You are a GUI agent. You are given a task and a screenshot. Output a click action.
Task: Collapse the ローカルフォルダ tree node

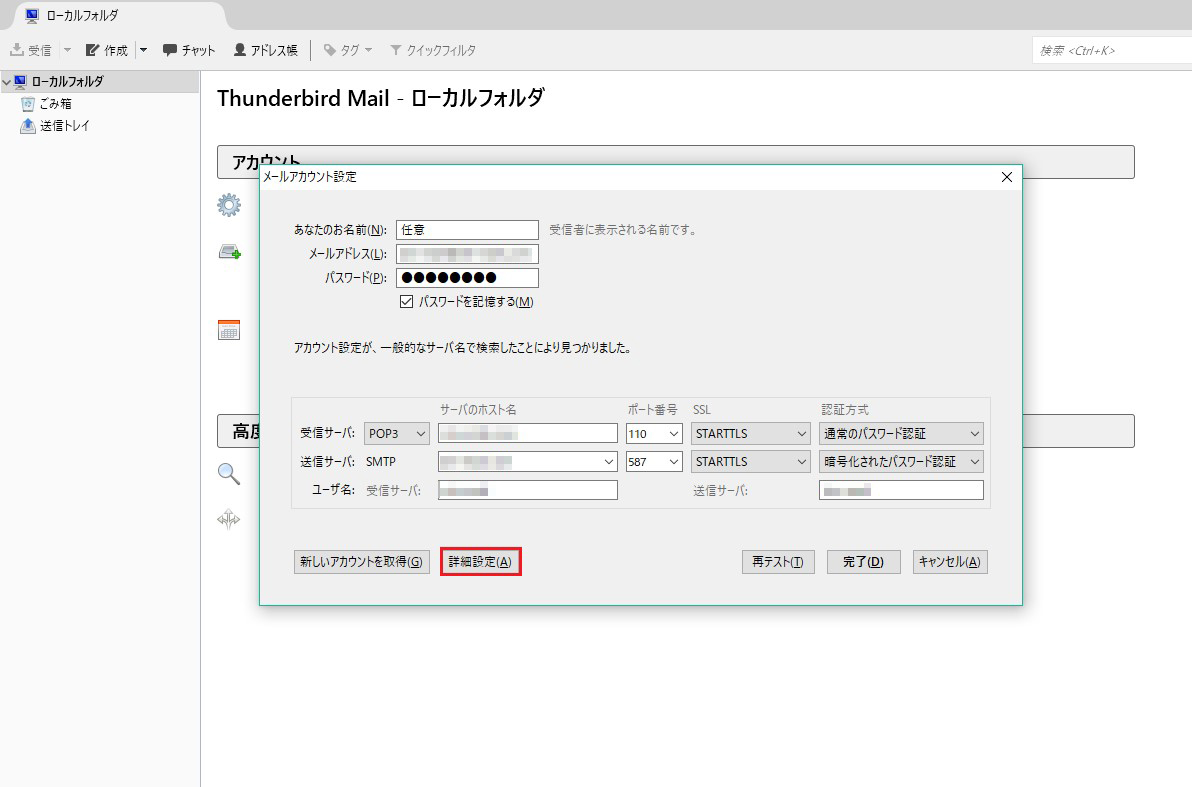[7, 82]
